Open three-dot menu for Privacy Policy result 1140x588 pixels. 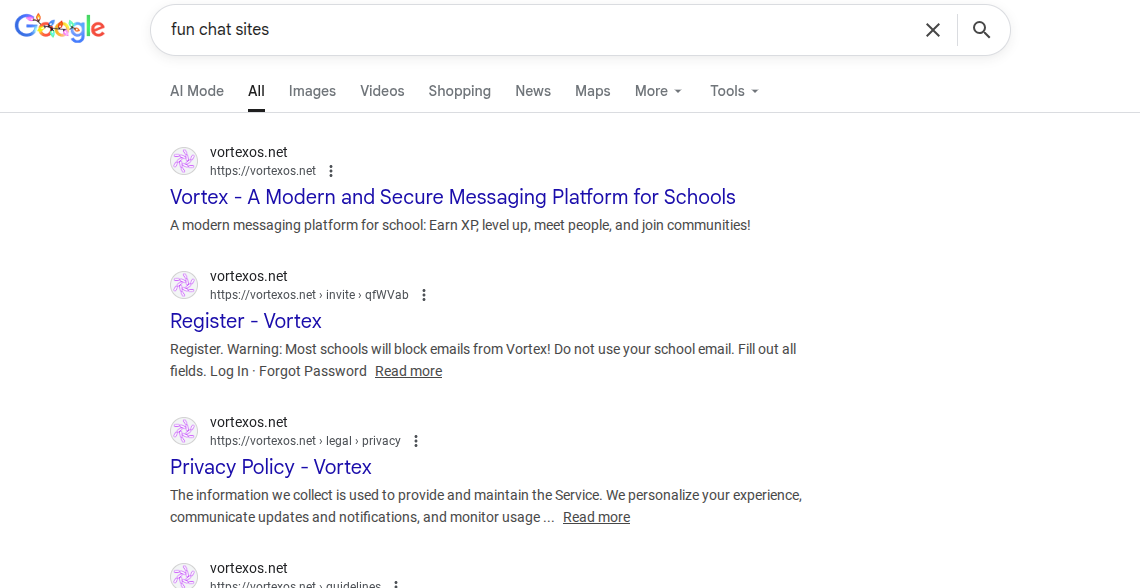(416, 441)
